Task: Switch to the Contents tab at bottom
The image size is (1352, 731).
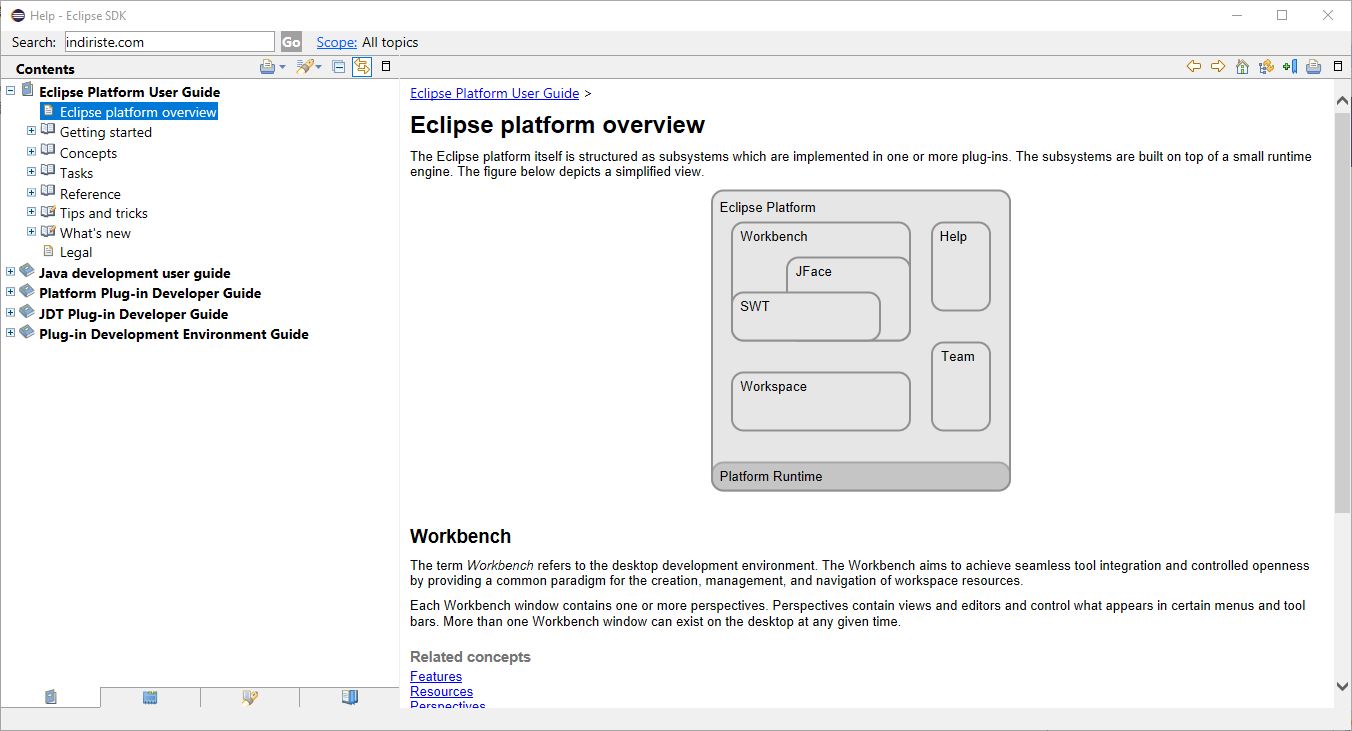Action: [x=51, y=698]
